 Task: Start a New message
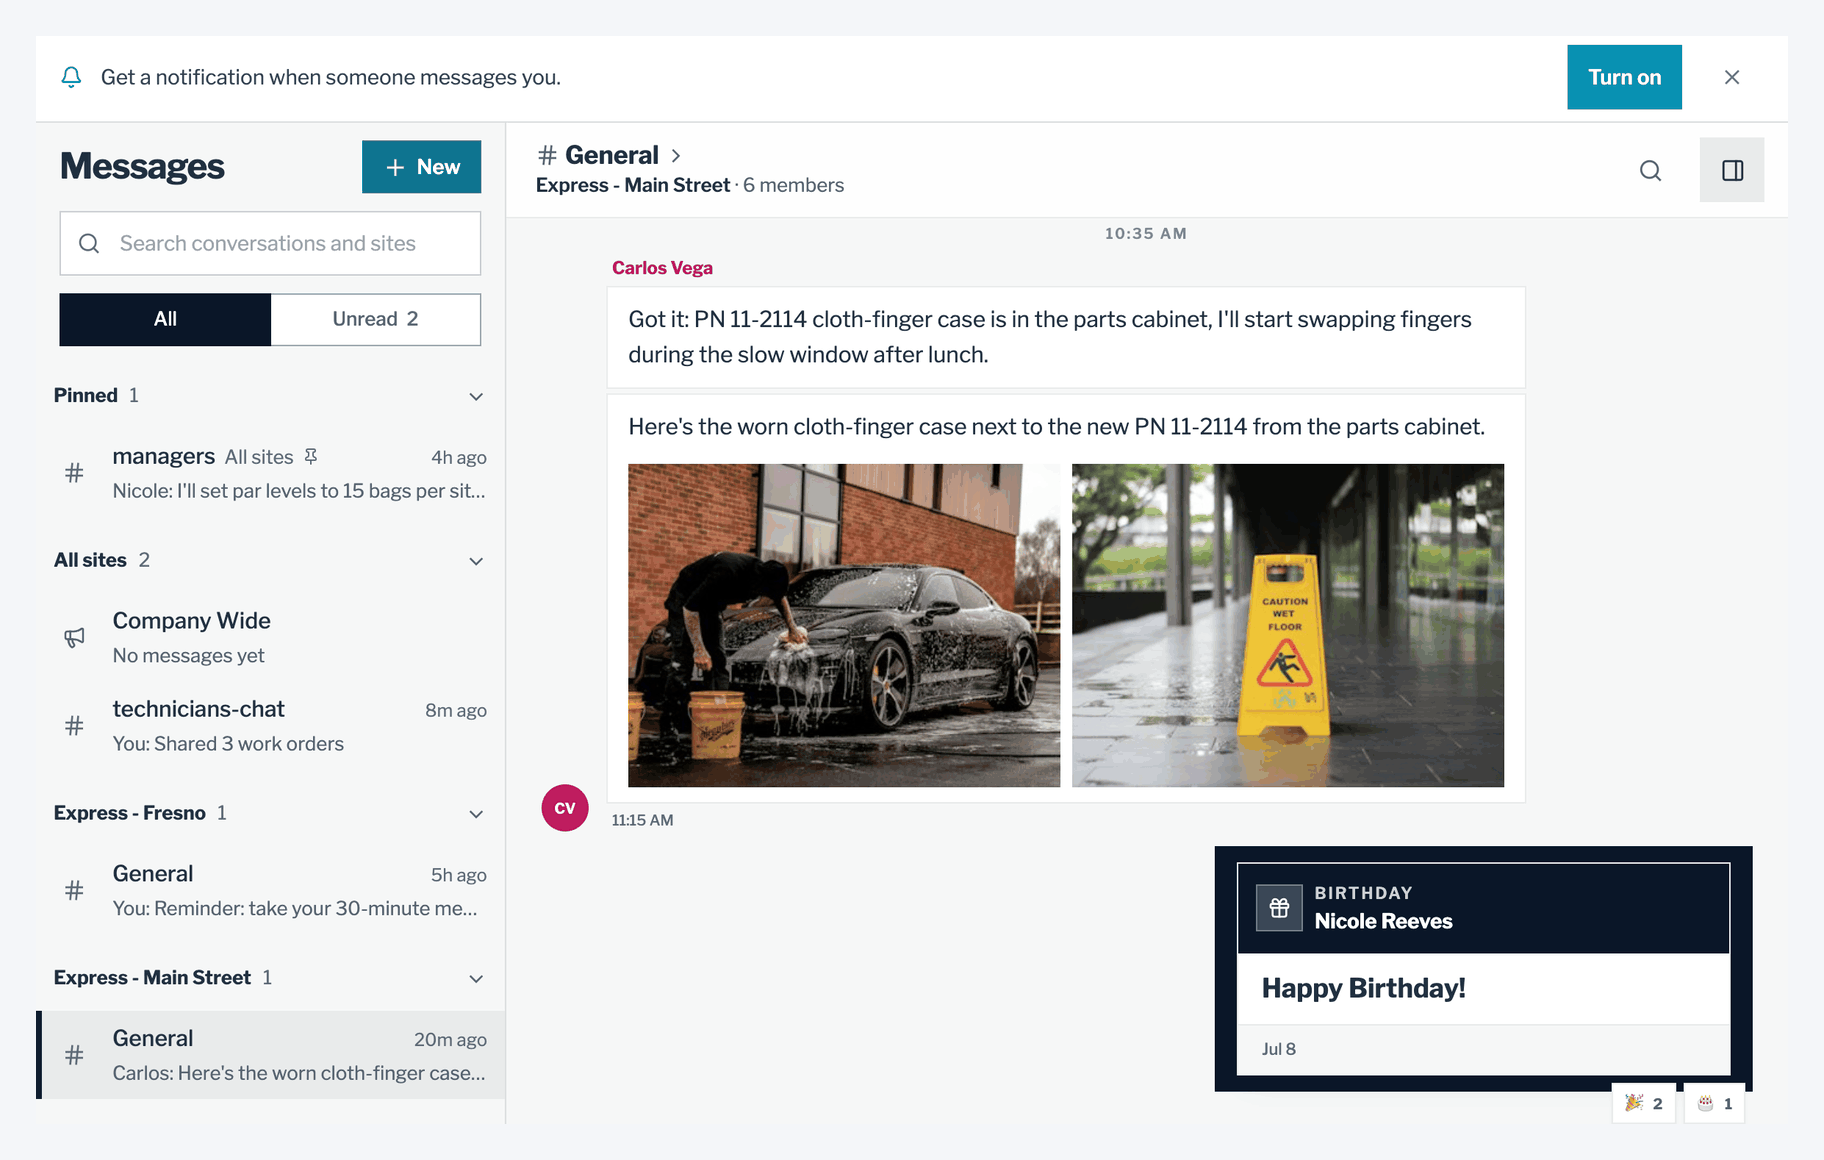[x=421, y=167]
